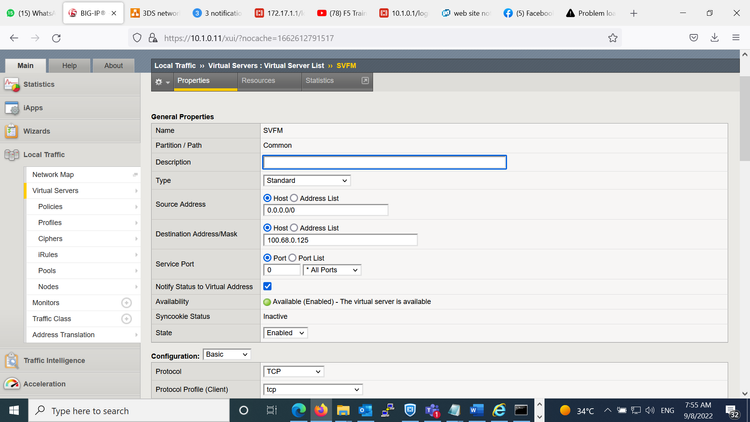
Task: Select Address List radio for Source Address
Action: point(294,198)
